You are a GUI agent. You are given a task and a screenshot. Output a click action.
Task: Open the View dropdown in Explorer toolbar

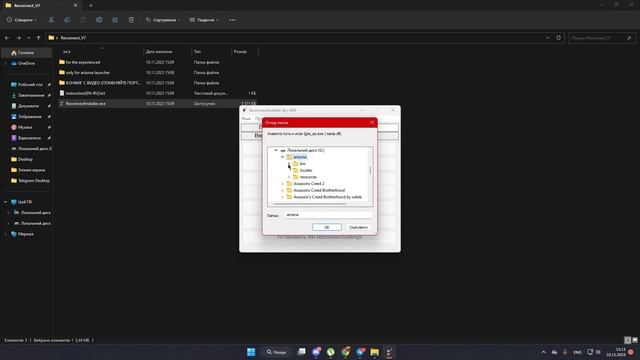[x=204, y=20]
